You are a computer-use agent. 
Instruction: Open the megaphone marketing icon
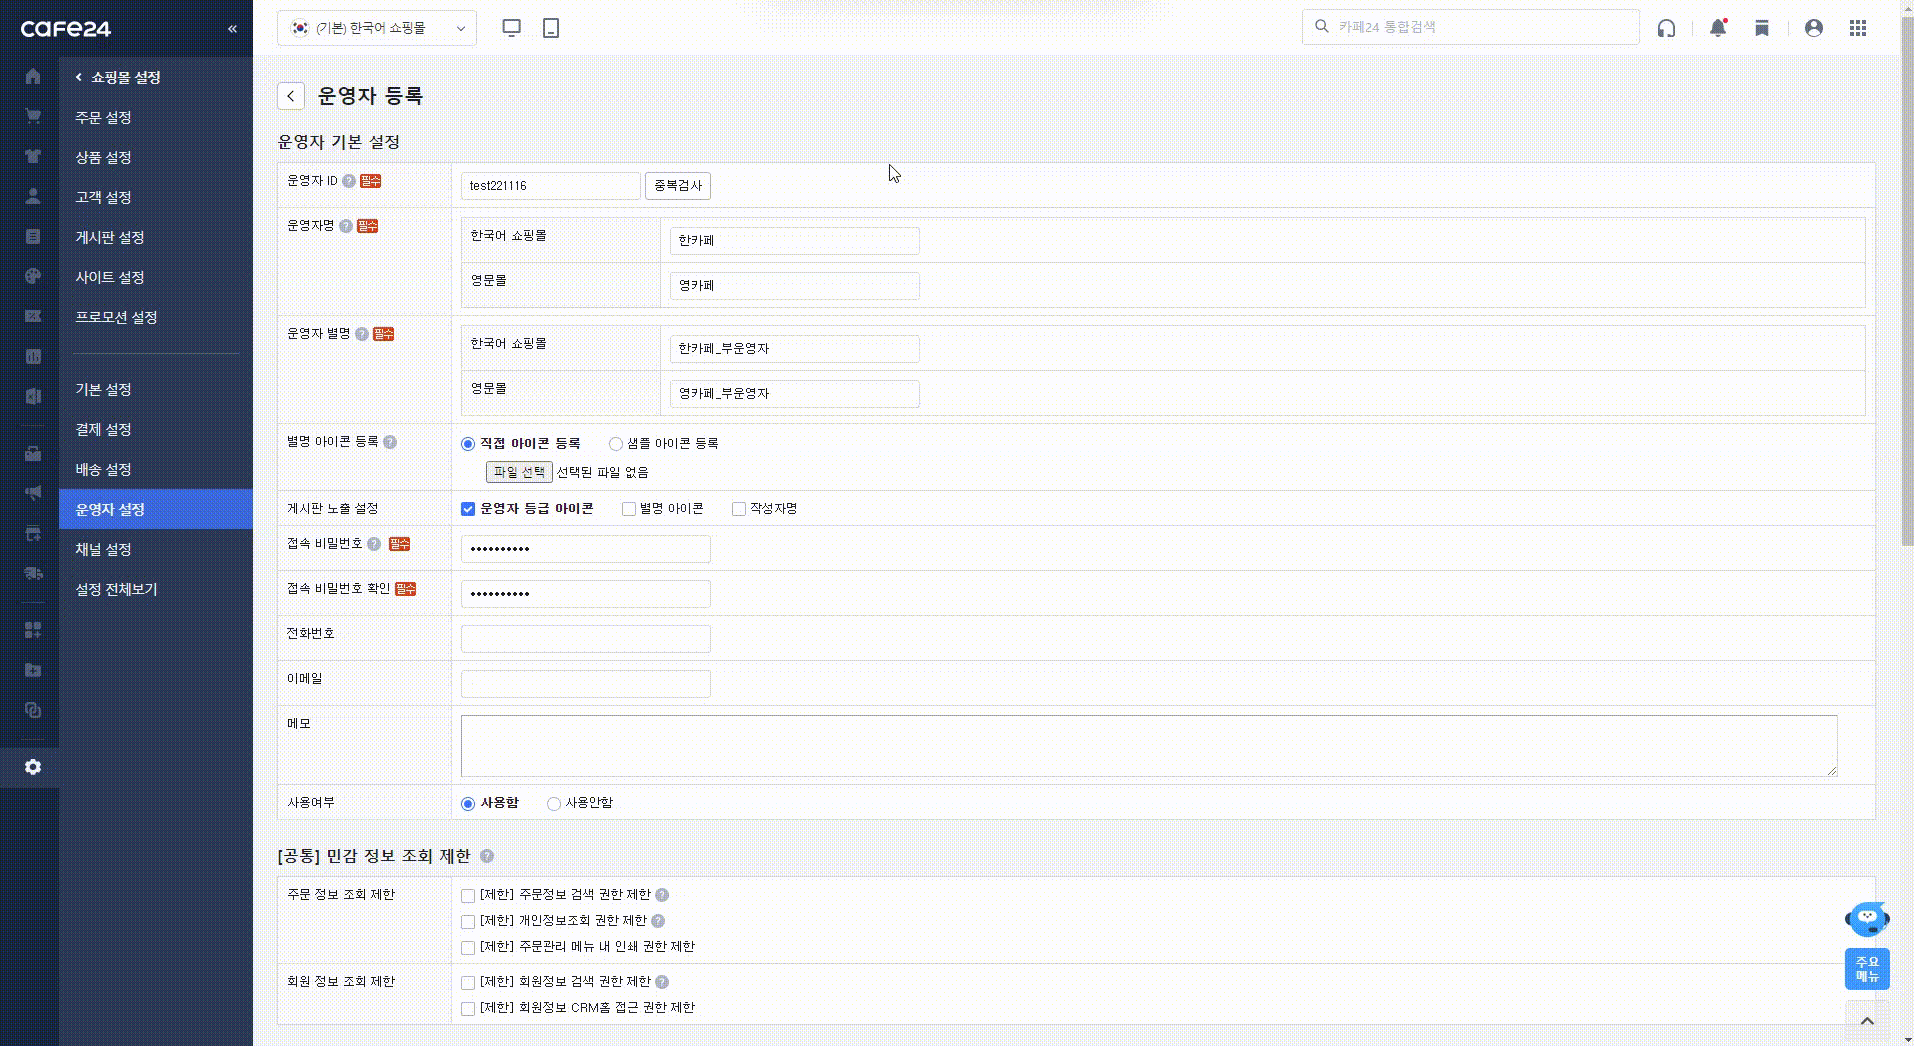[x=33, y=493]
